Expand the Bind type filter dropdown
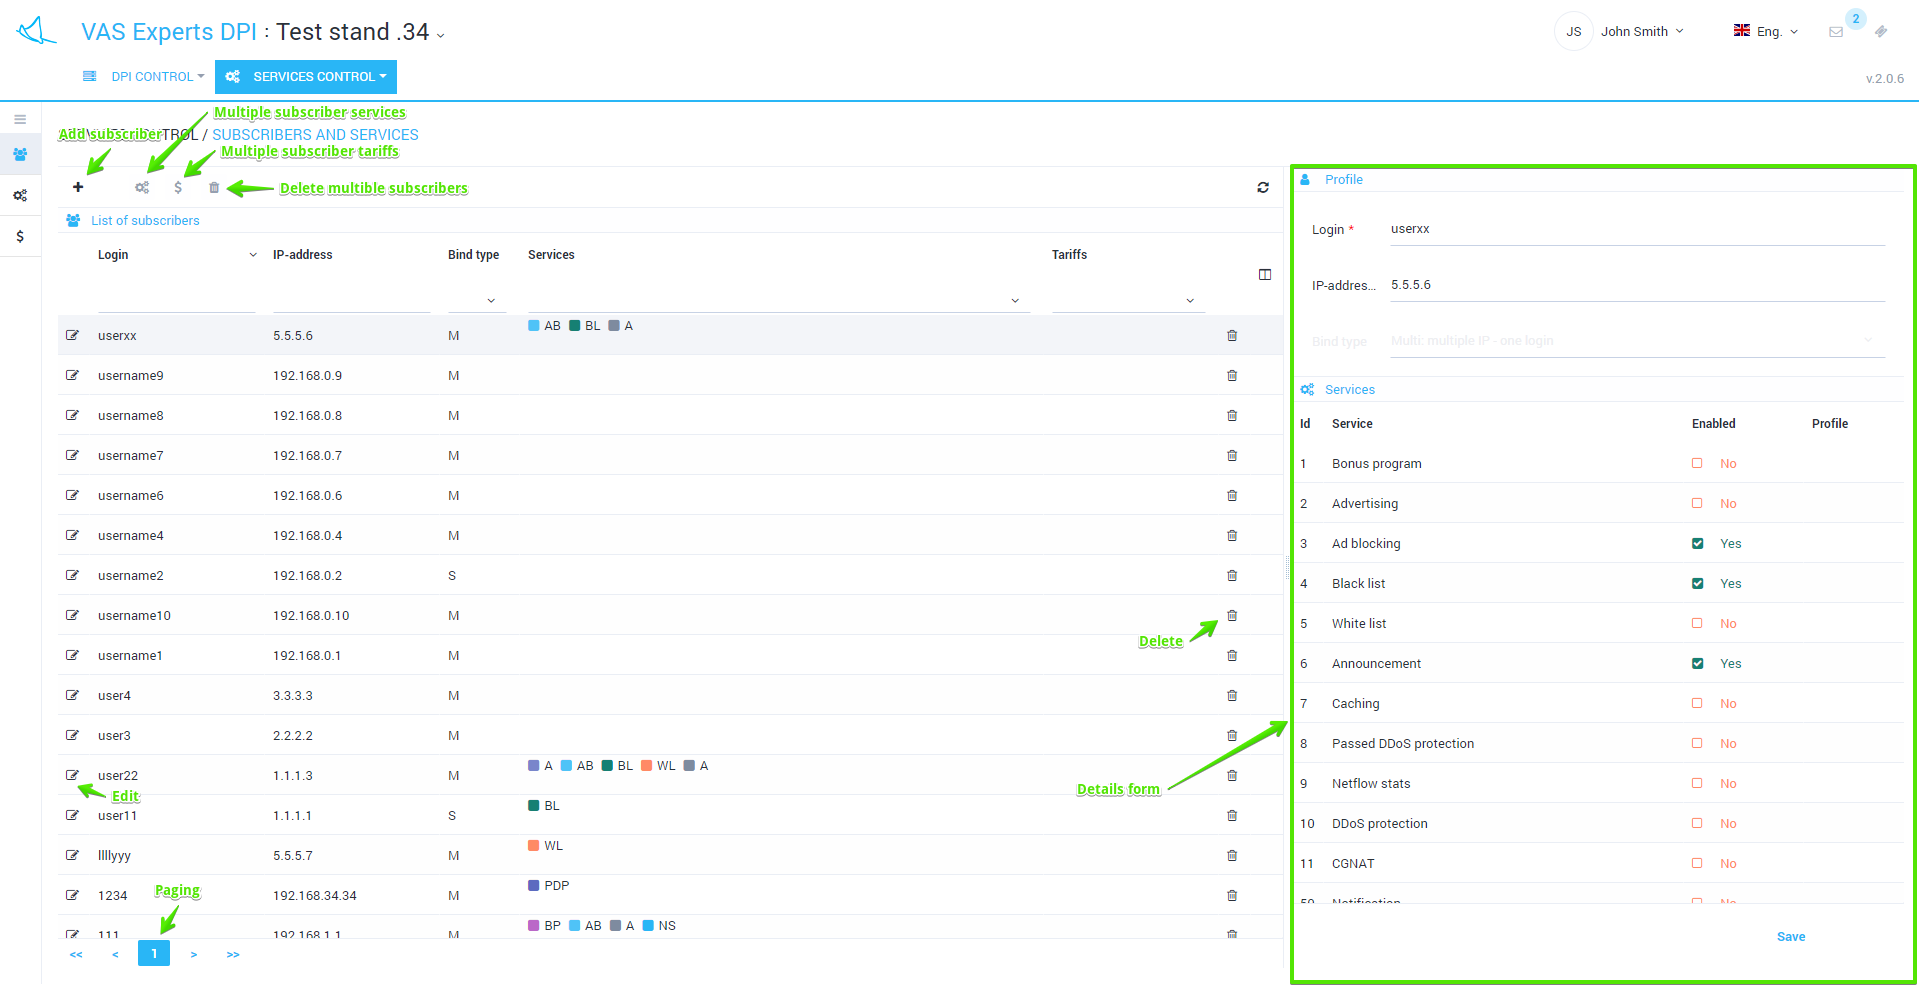Image resolution: width=1921 pixels, height=988 pixels. (490, 300)
